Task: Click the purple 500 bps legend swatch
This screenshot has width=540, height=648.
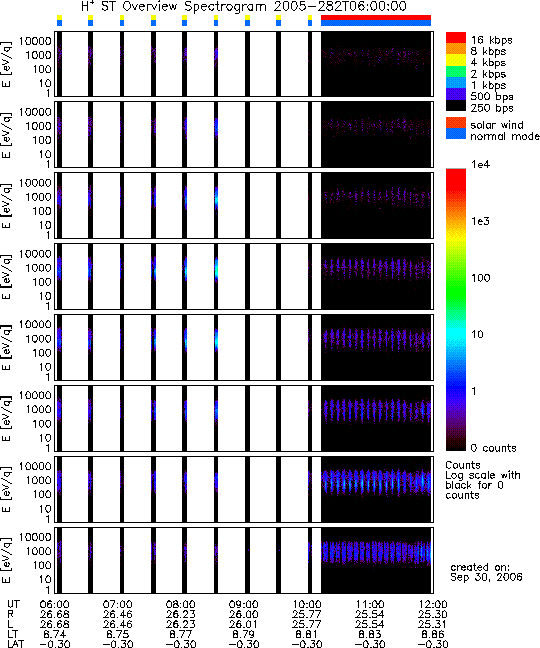Action: pos(456,94)
